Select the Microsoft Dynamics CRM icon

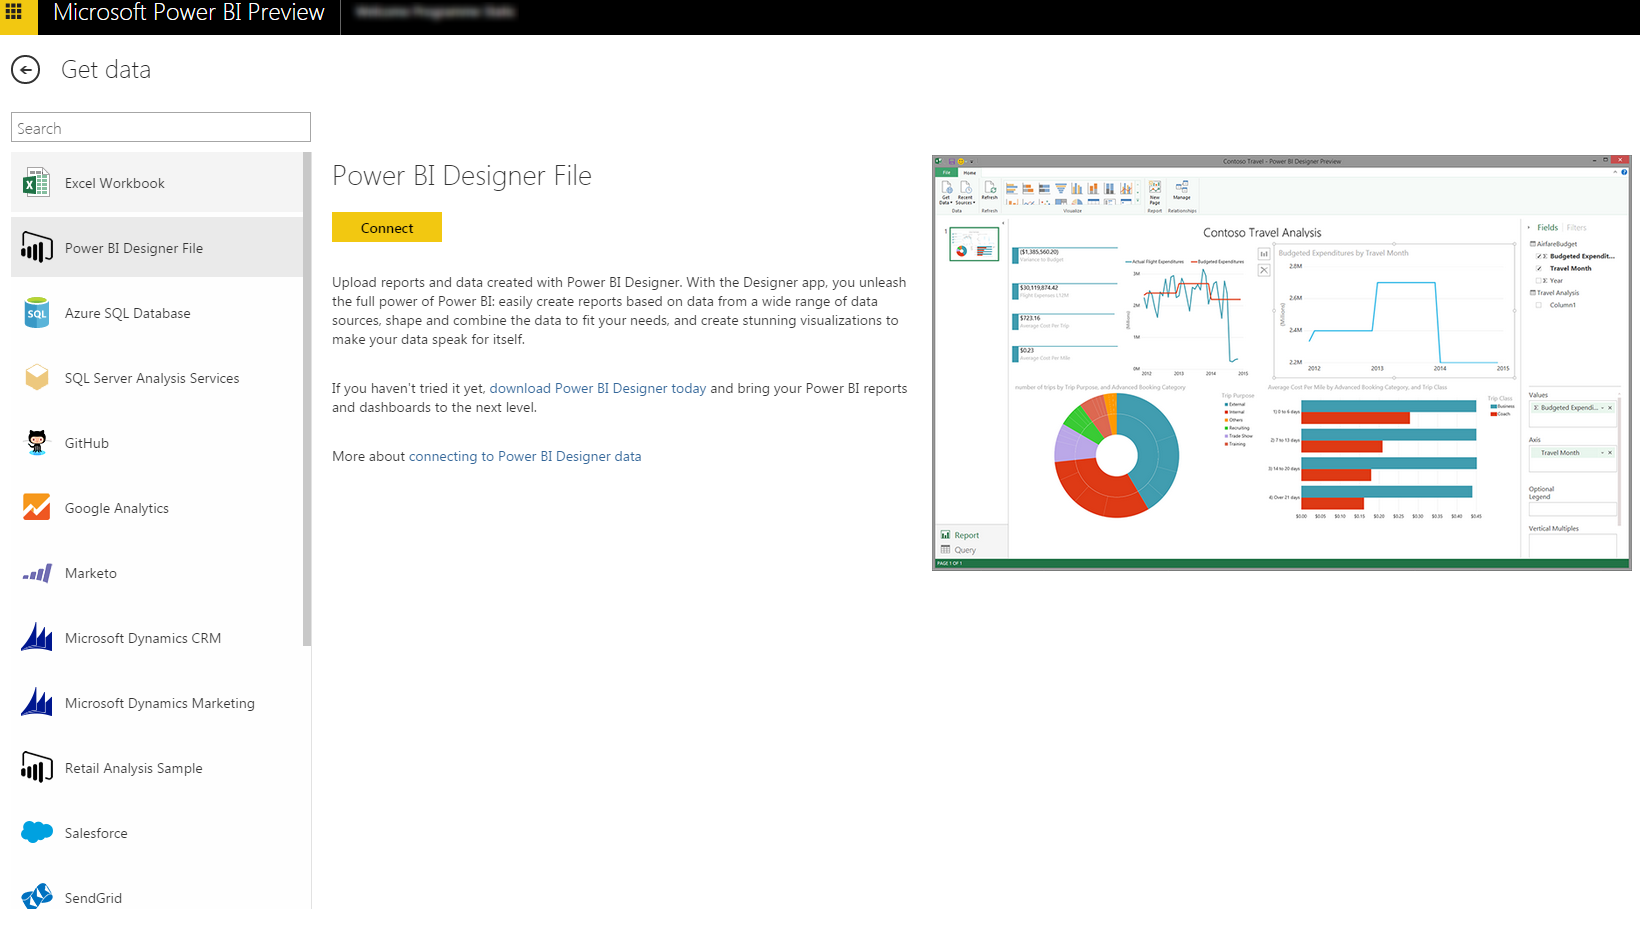[x=37, y=637]
